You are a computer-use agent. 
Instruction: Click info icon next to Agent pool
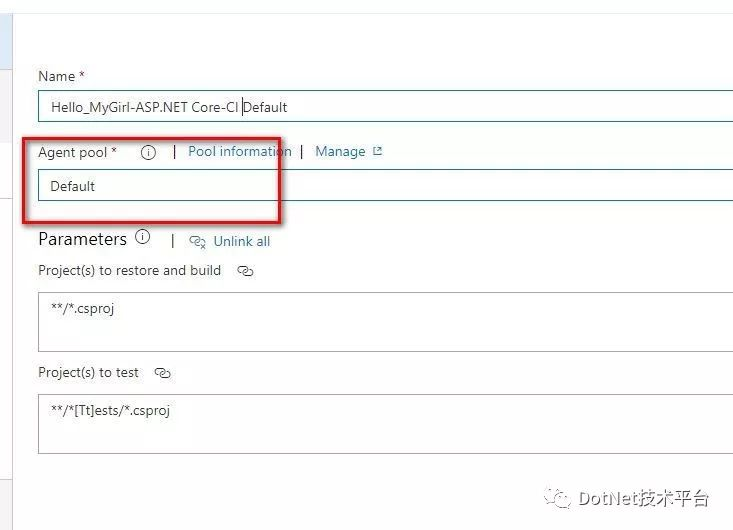(148, 152)
